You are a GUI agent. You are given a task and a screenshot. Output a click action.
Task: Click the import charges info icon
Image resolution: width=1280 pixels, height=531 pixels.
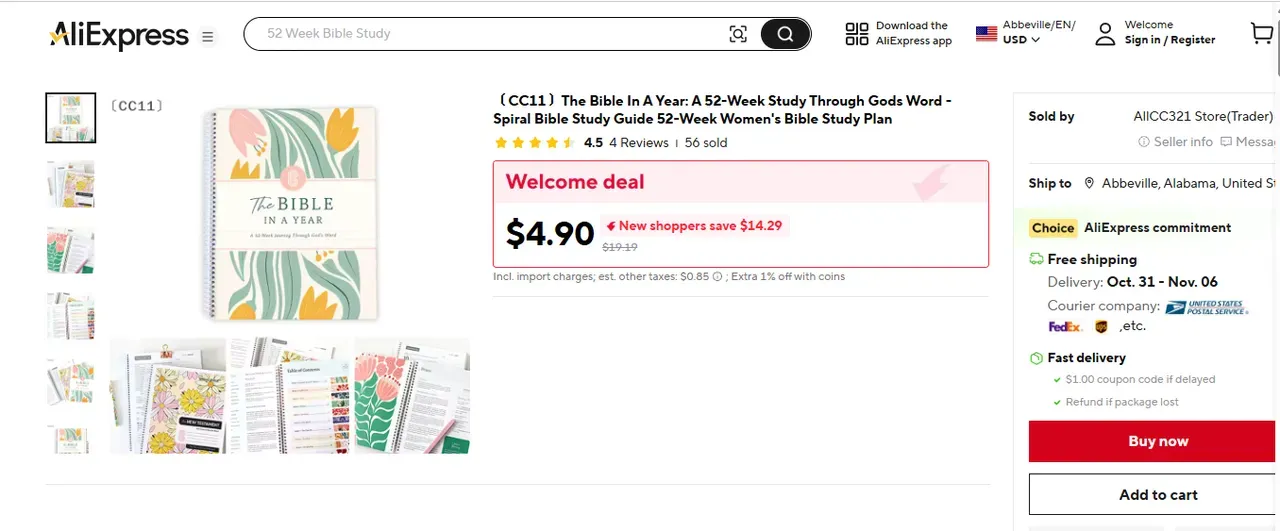pyautogui.click(x=717, y=277)
